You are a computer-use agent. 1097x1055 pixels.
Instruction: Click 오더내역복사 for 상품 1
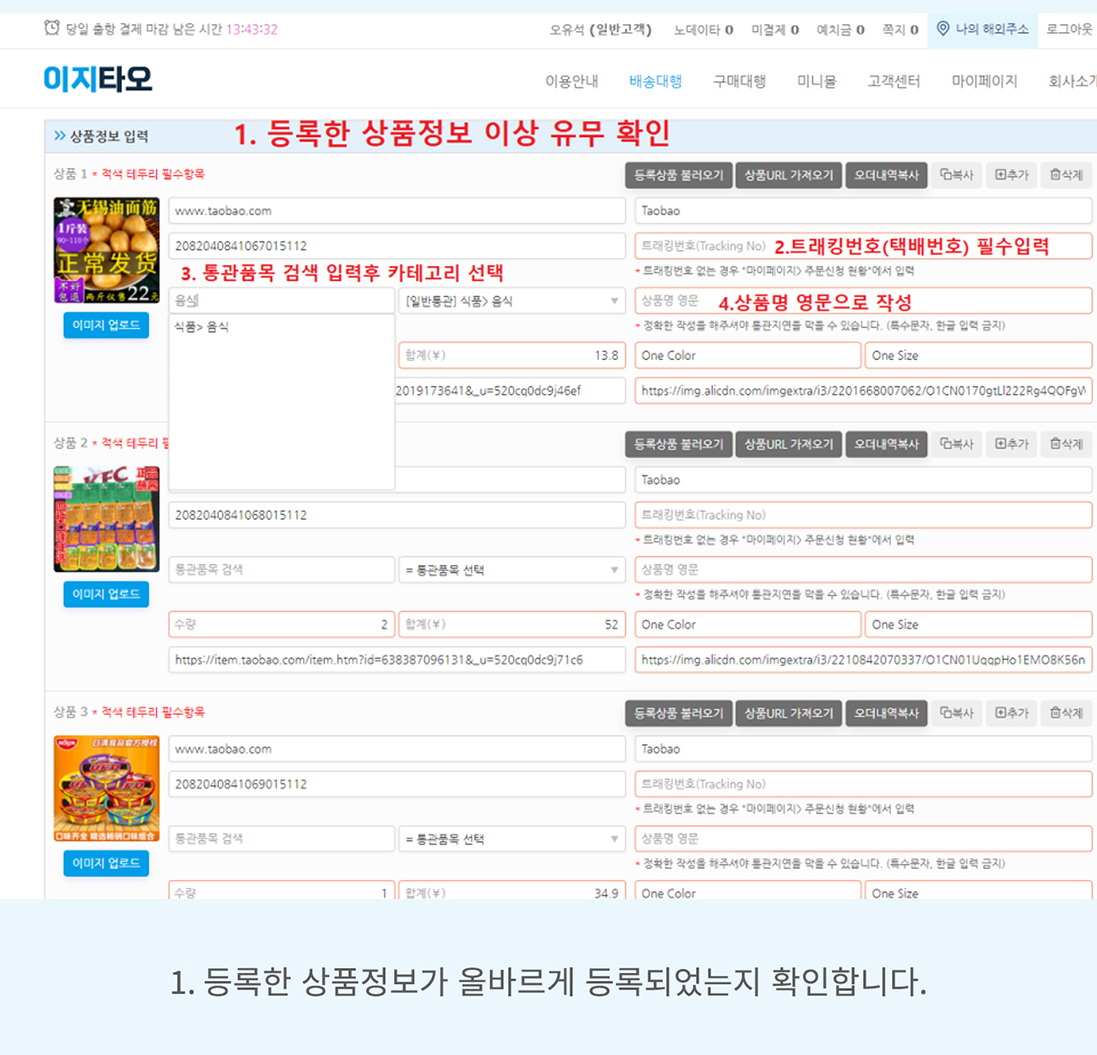click(x=886, y=175)
